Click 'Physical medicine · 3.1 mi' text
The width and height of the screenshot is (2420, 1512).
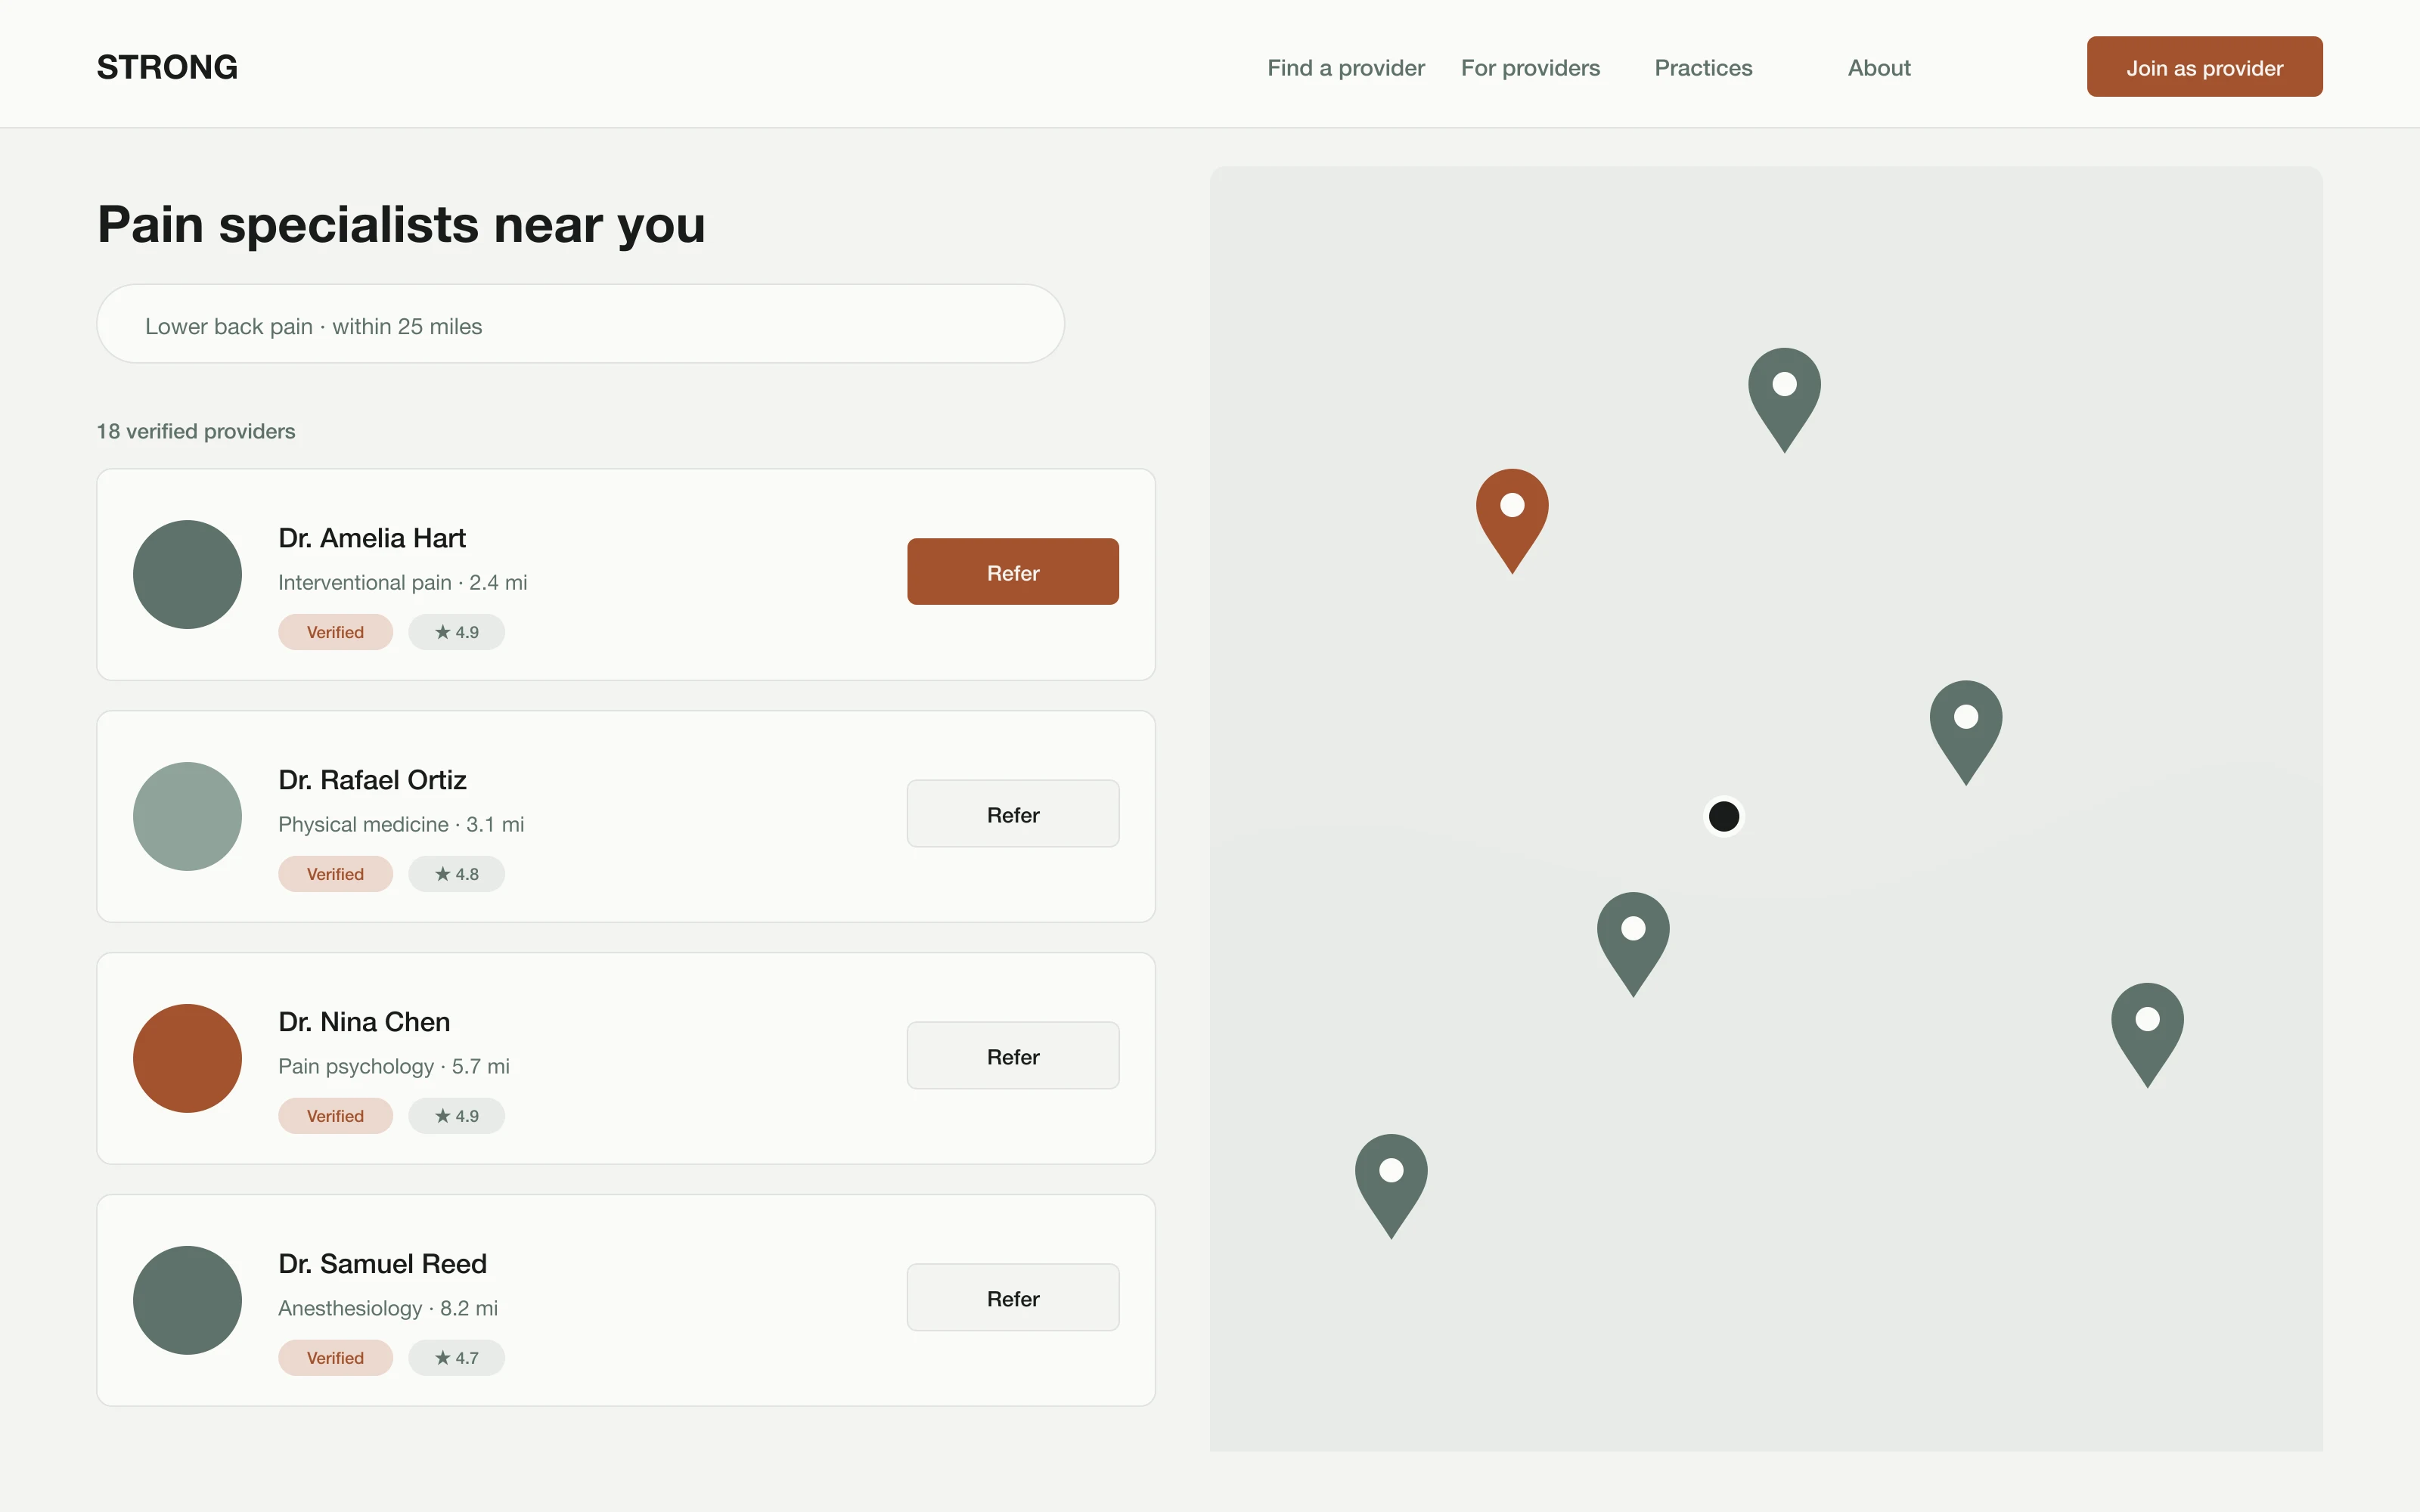[401, 824]
